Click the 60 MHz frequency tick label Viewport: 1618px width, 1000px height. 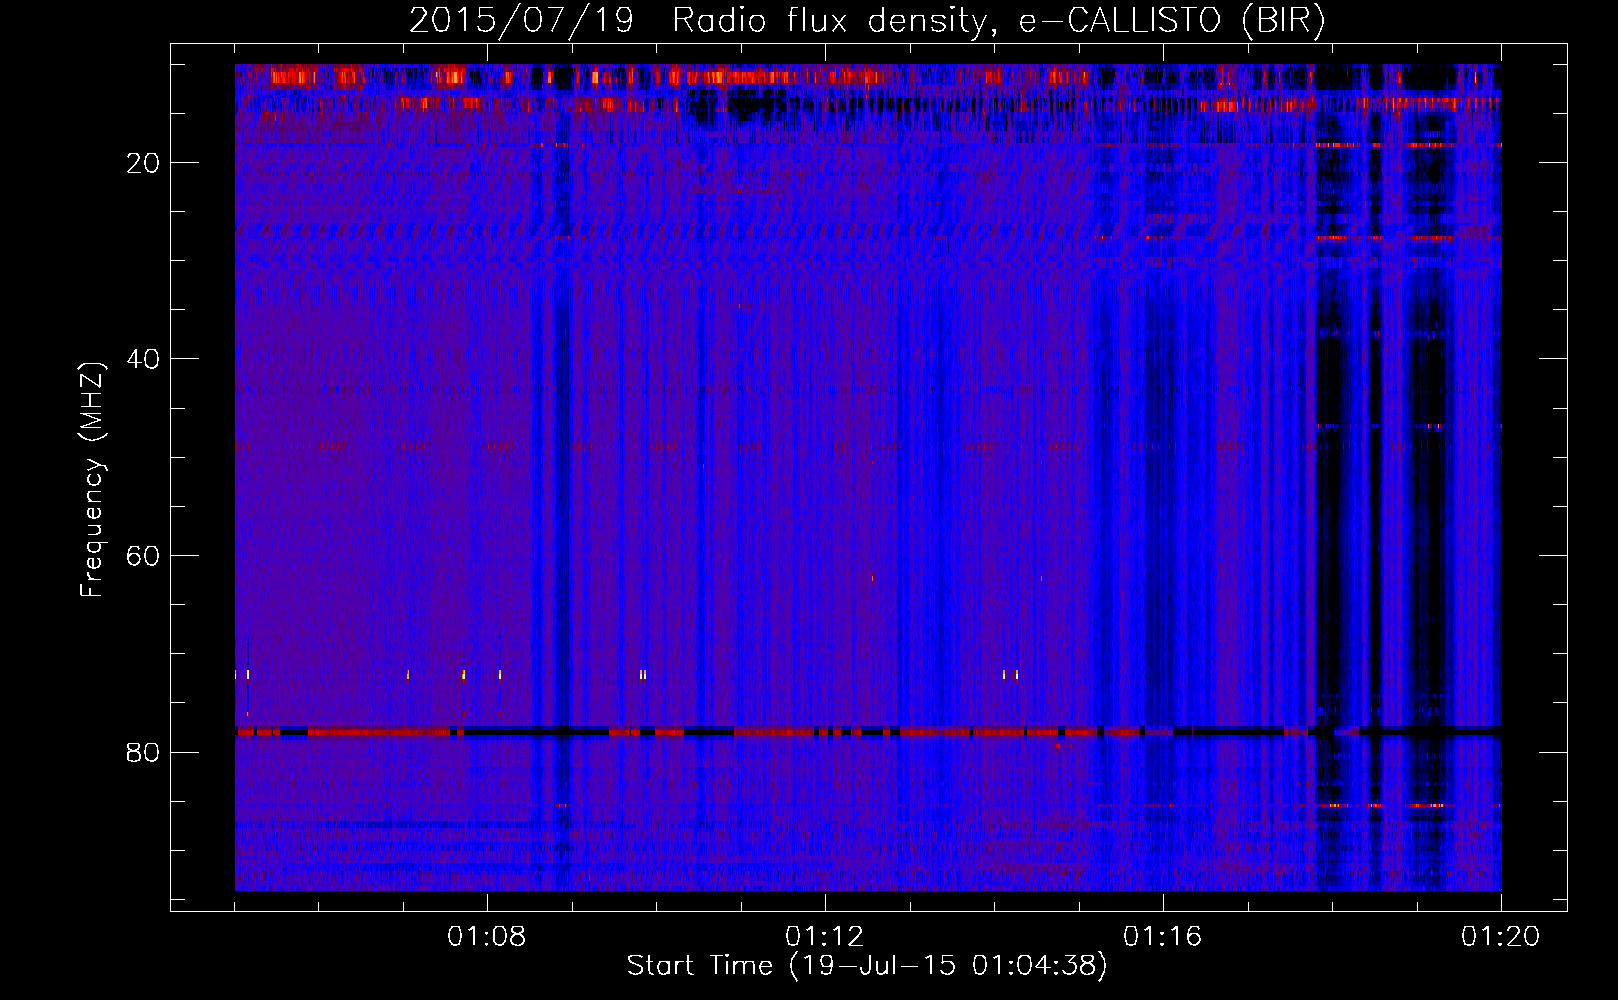pyautogui.click(x=143, y=556)
